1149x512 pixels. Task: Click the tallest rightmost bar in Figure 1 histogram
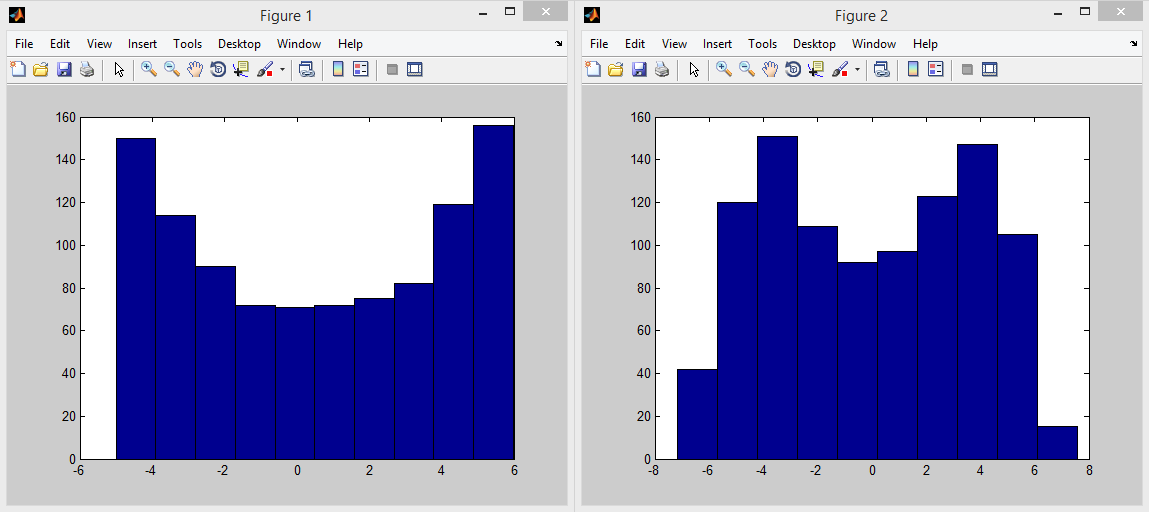click(493, 290)
